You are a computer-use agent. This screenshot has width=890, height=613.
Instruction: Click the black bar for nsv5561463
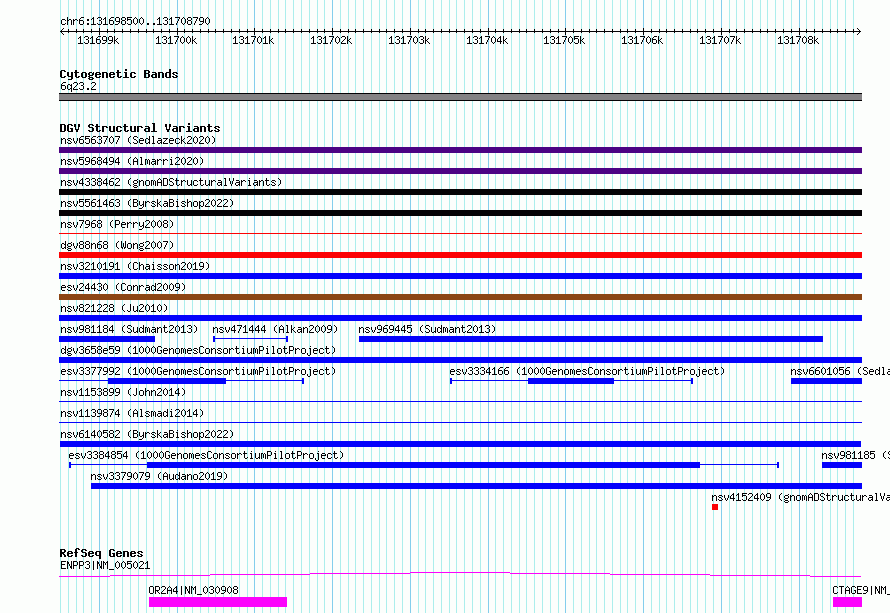(460, 213)
